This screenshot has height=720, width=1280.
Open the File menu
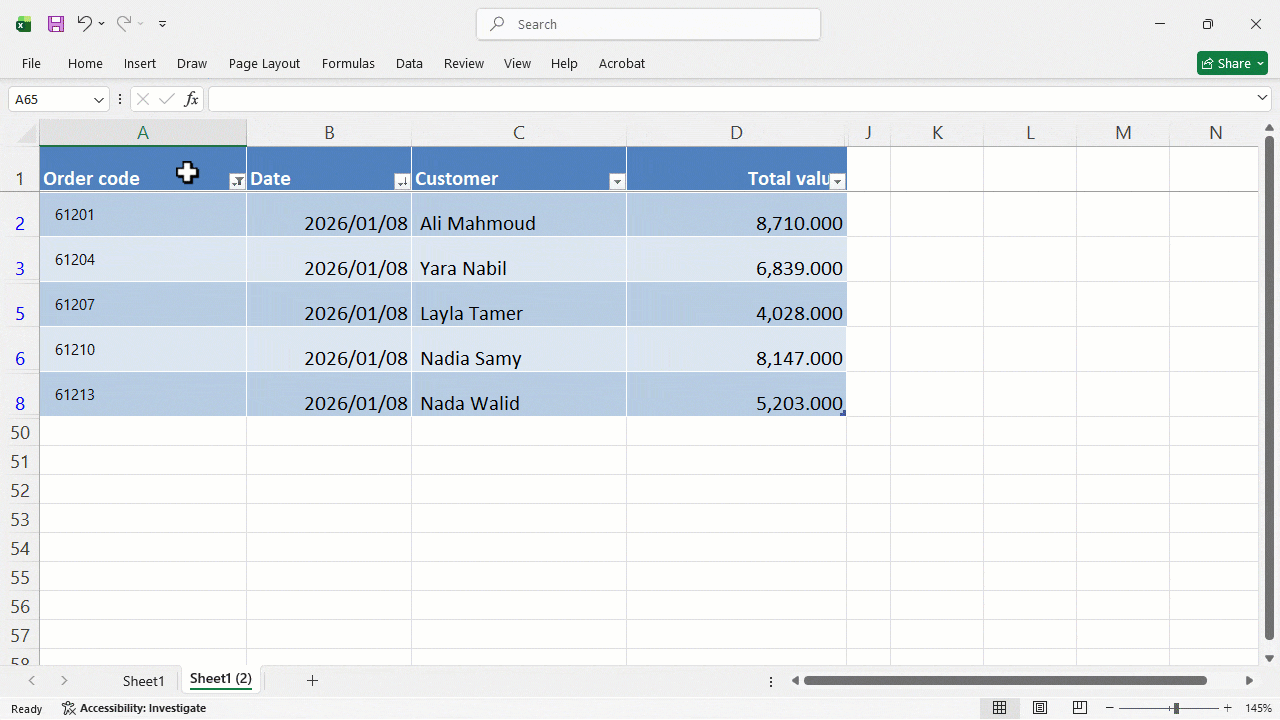tap(31, 63)
